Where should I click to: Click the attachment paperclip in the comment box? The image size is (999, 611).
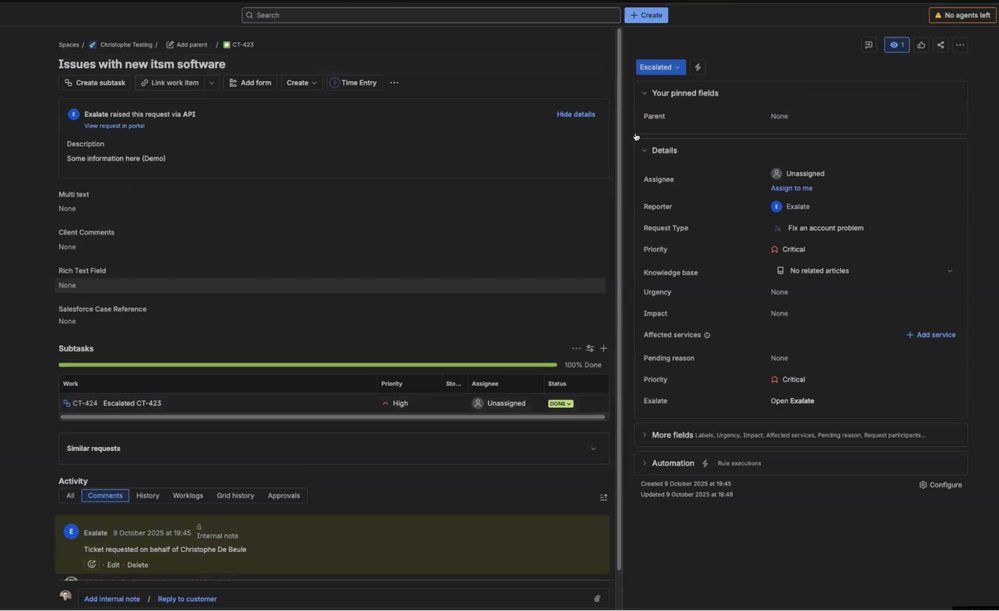pyautogui.click(x=597, y=599)
